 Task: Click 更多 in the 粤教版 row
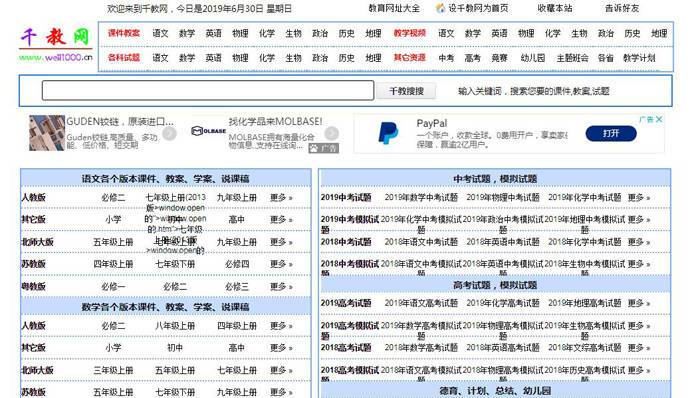281,287
